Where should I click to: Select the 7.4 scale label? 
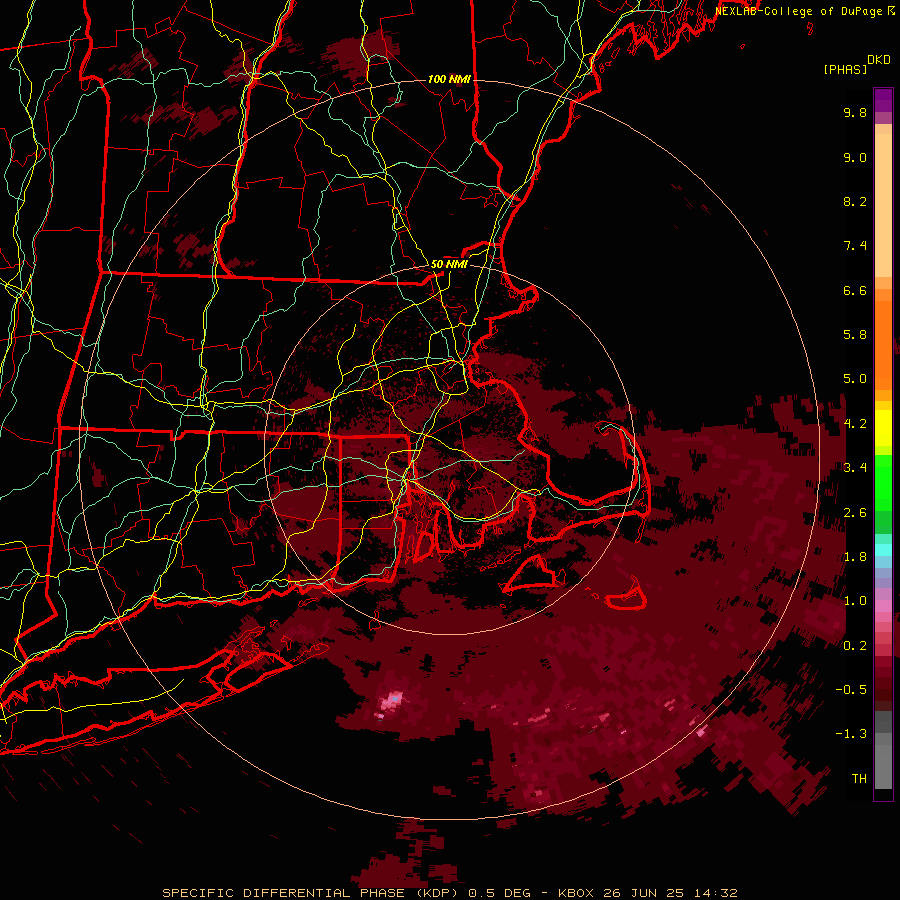point(855,246)
